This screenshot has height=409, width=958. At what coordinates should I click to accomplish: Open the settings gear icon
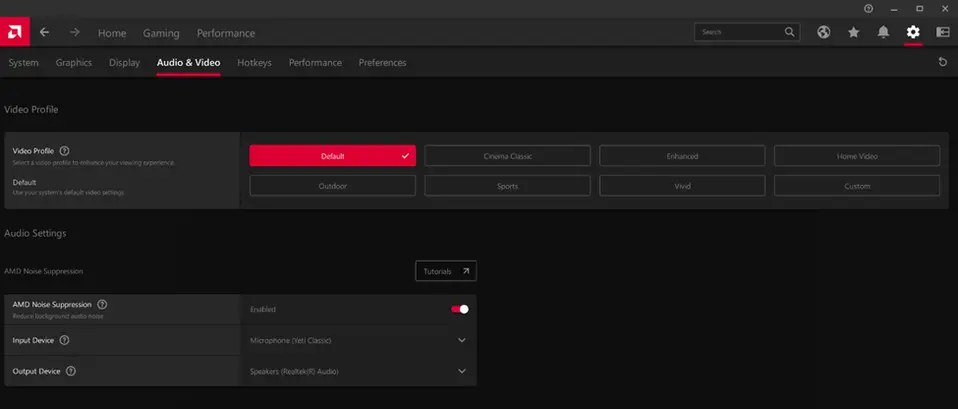912,32
